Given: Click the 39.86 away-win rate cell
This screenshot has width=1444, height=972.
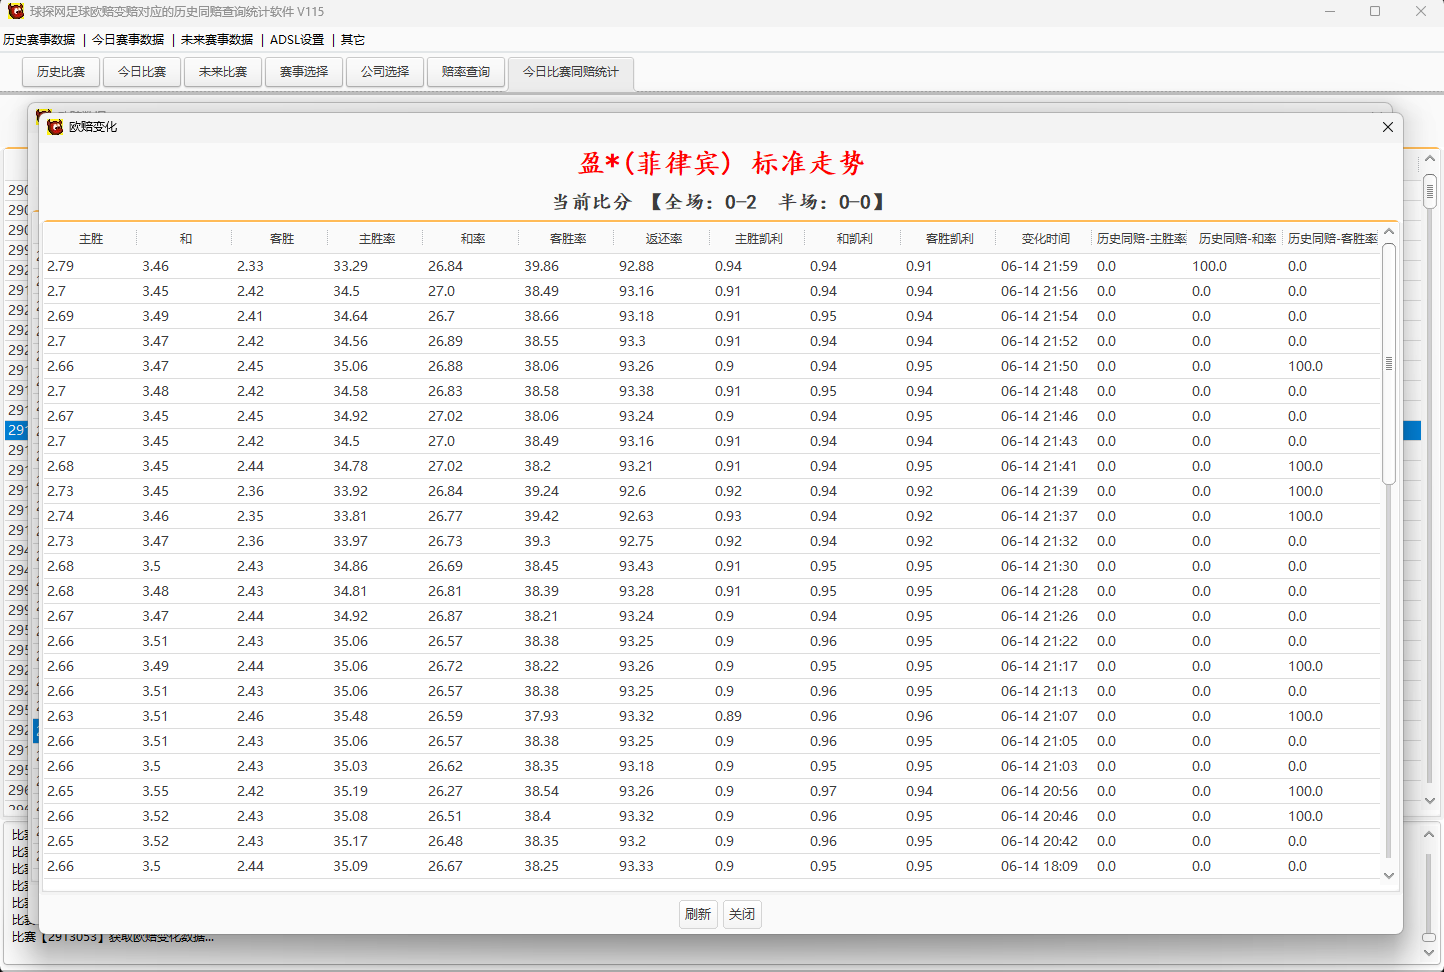Looking at the screenshot, I should [542, 266].
